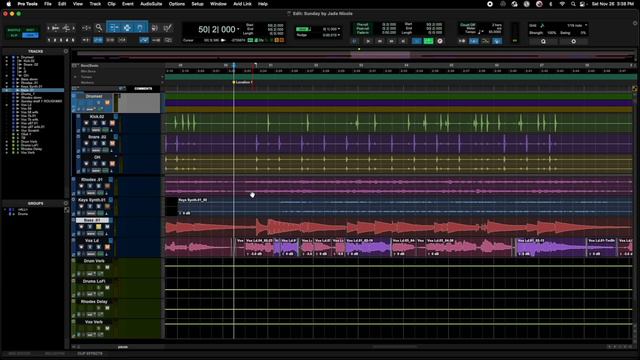This screenshot has height=360, width=640.
Task: Select the Zoomer tool magnifier icon
Action: 99,28
